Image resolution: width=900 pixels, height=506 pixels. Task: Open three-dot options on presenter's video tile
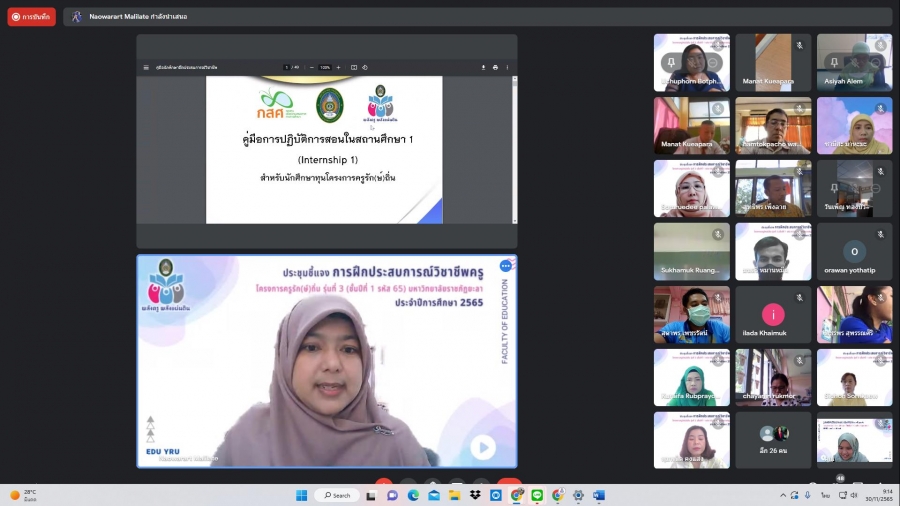[506, 266]
